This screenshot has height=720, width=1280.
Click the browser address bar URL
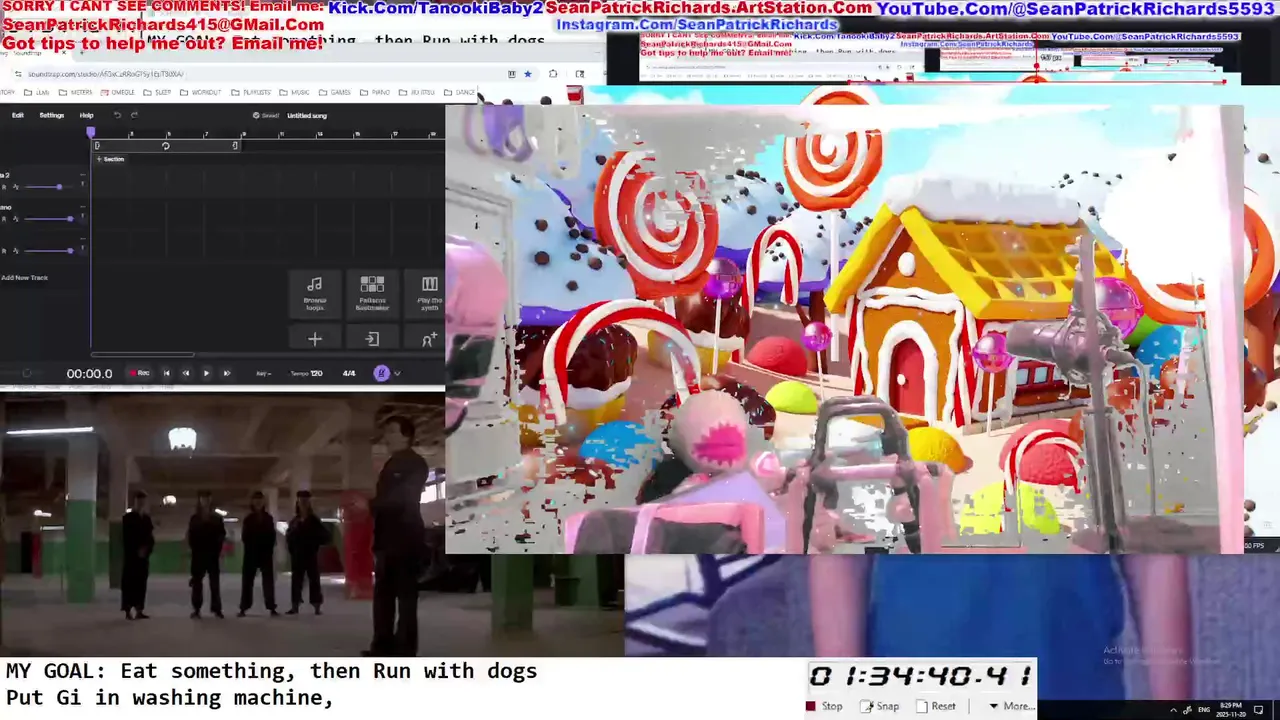point(106,74)
